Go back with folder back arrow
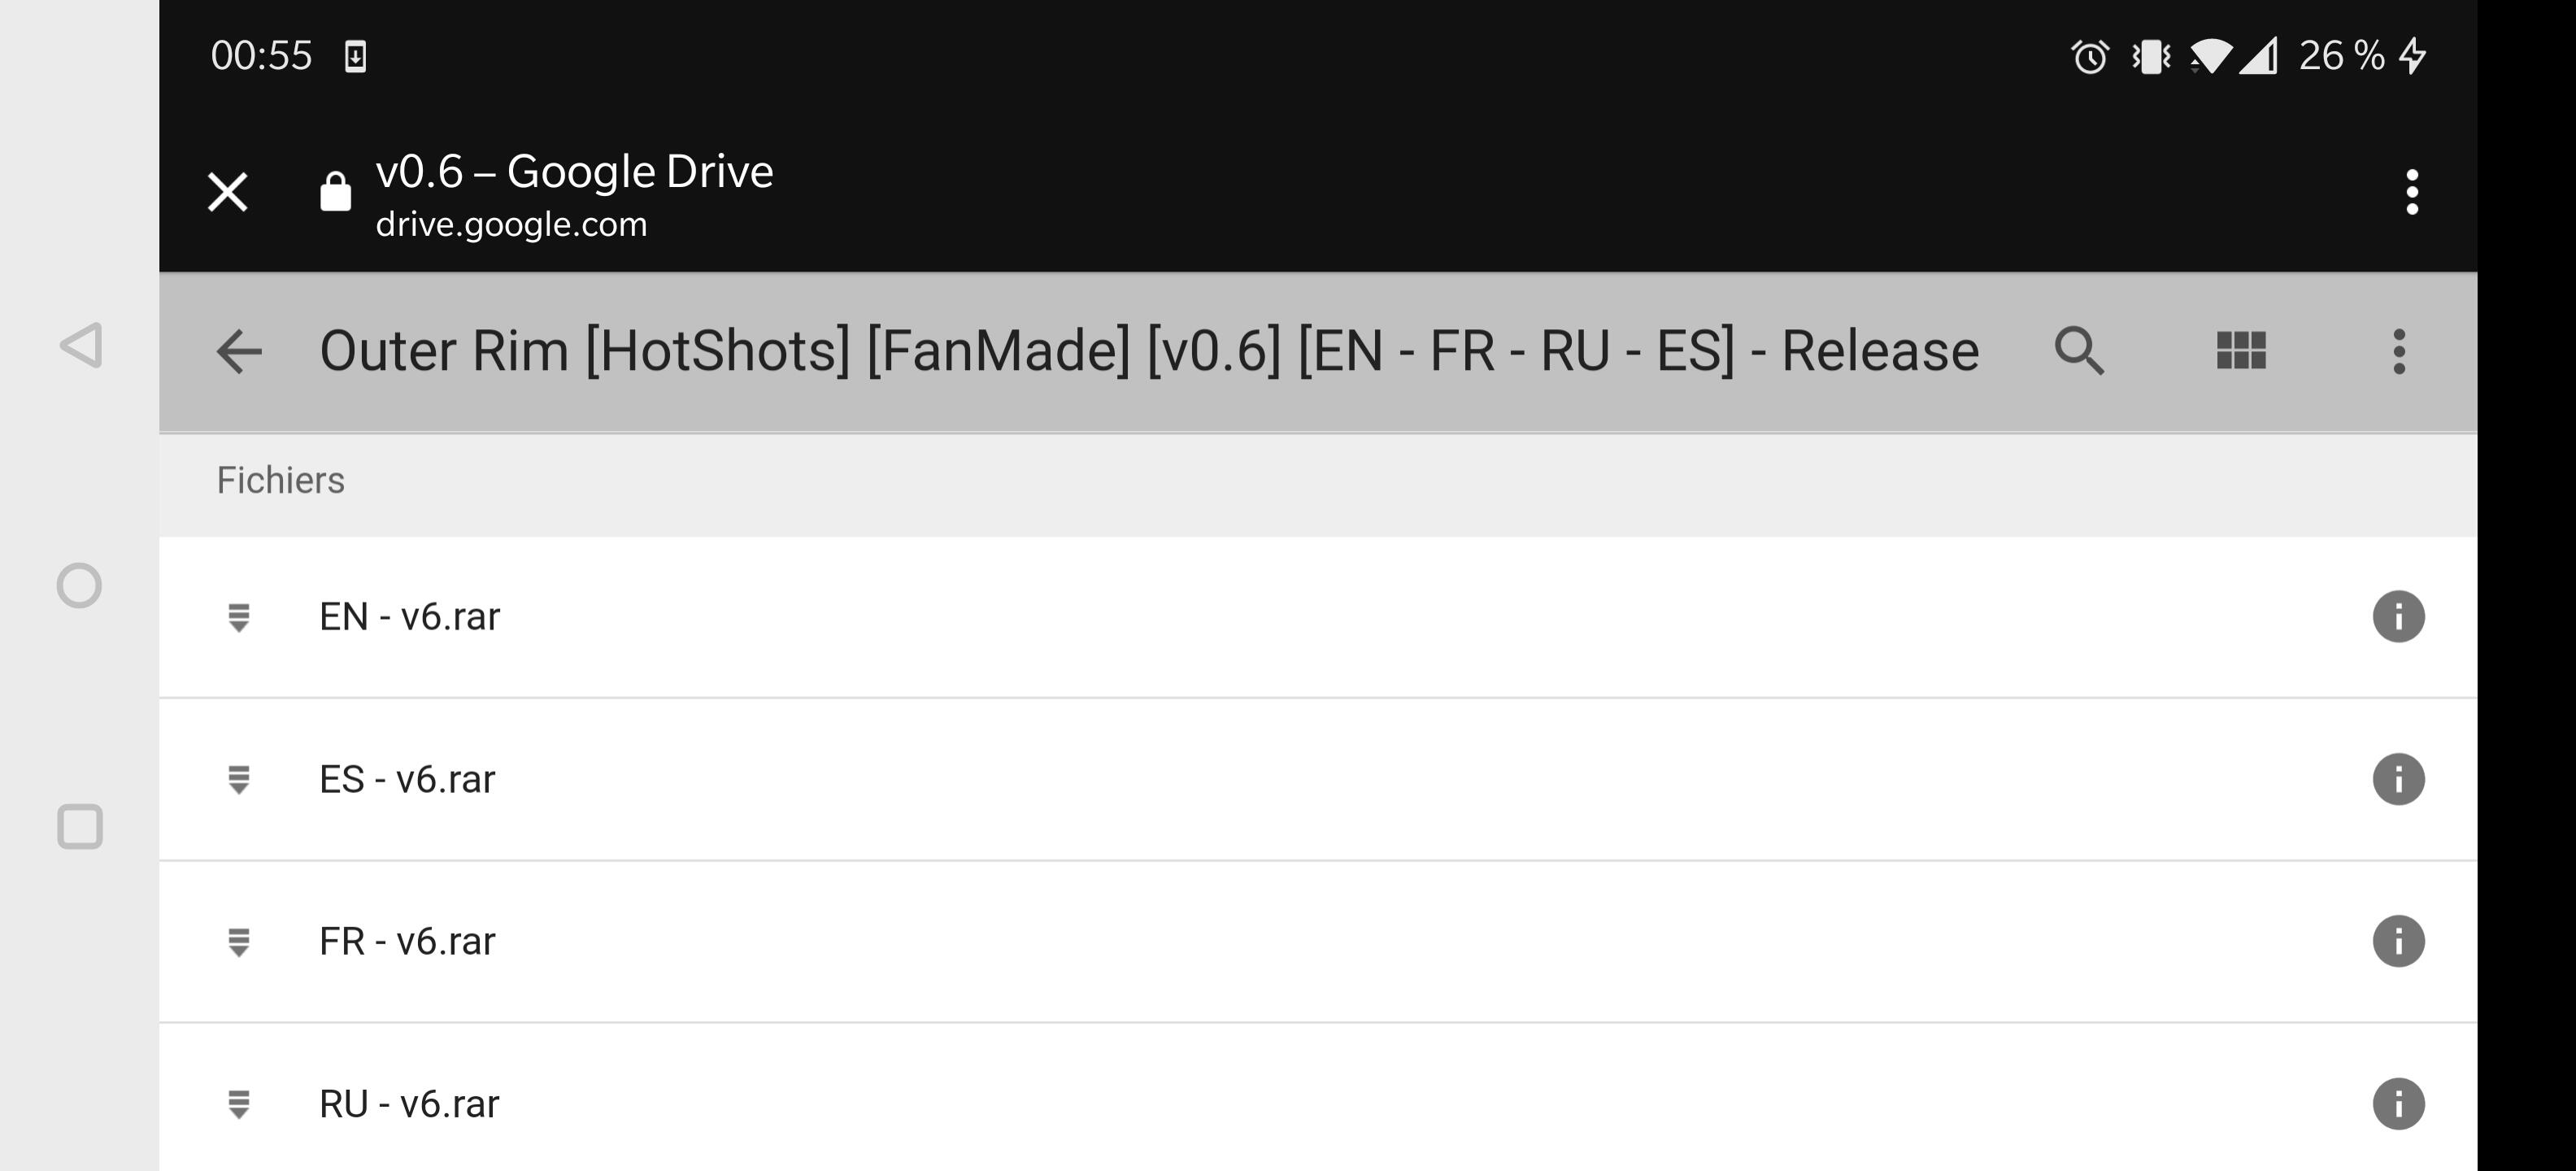 tap(239, 352)
